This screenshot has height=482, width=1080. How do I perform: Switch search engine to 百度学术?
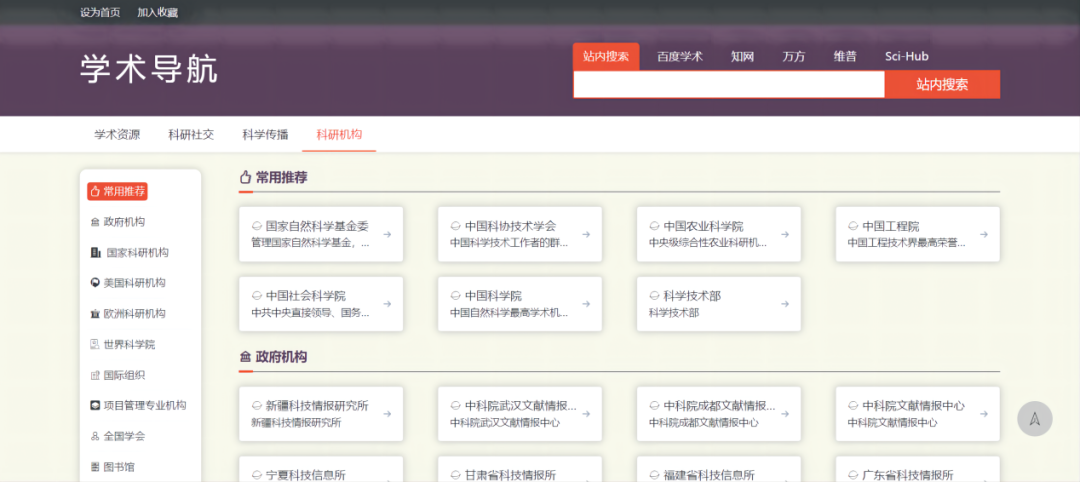pos(679,56)
